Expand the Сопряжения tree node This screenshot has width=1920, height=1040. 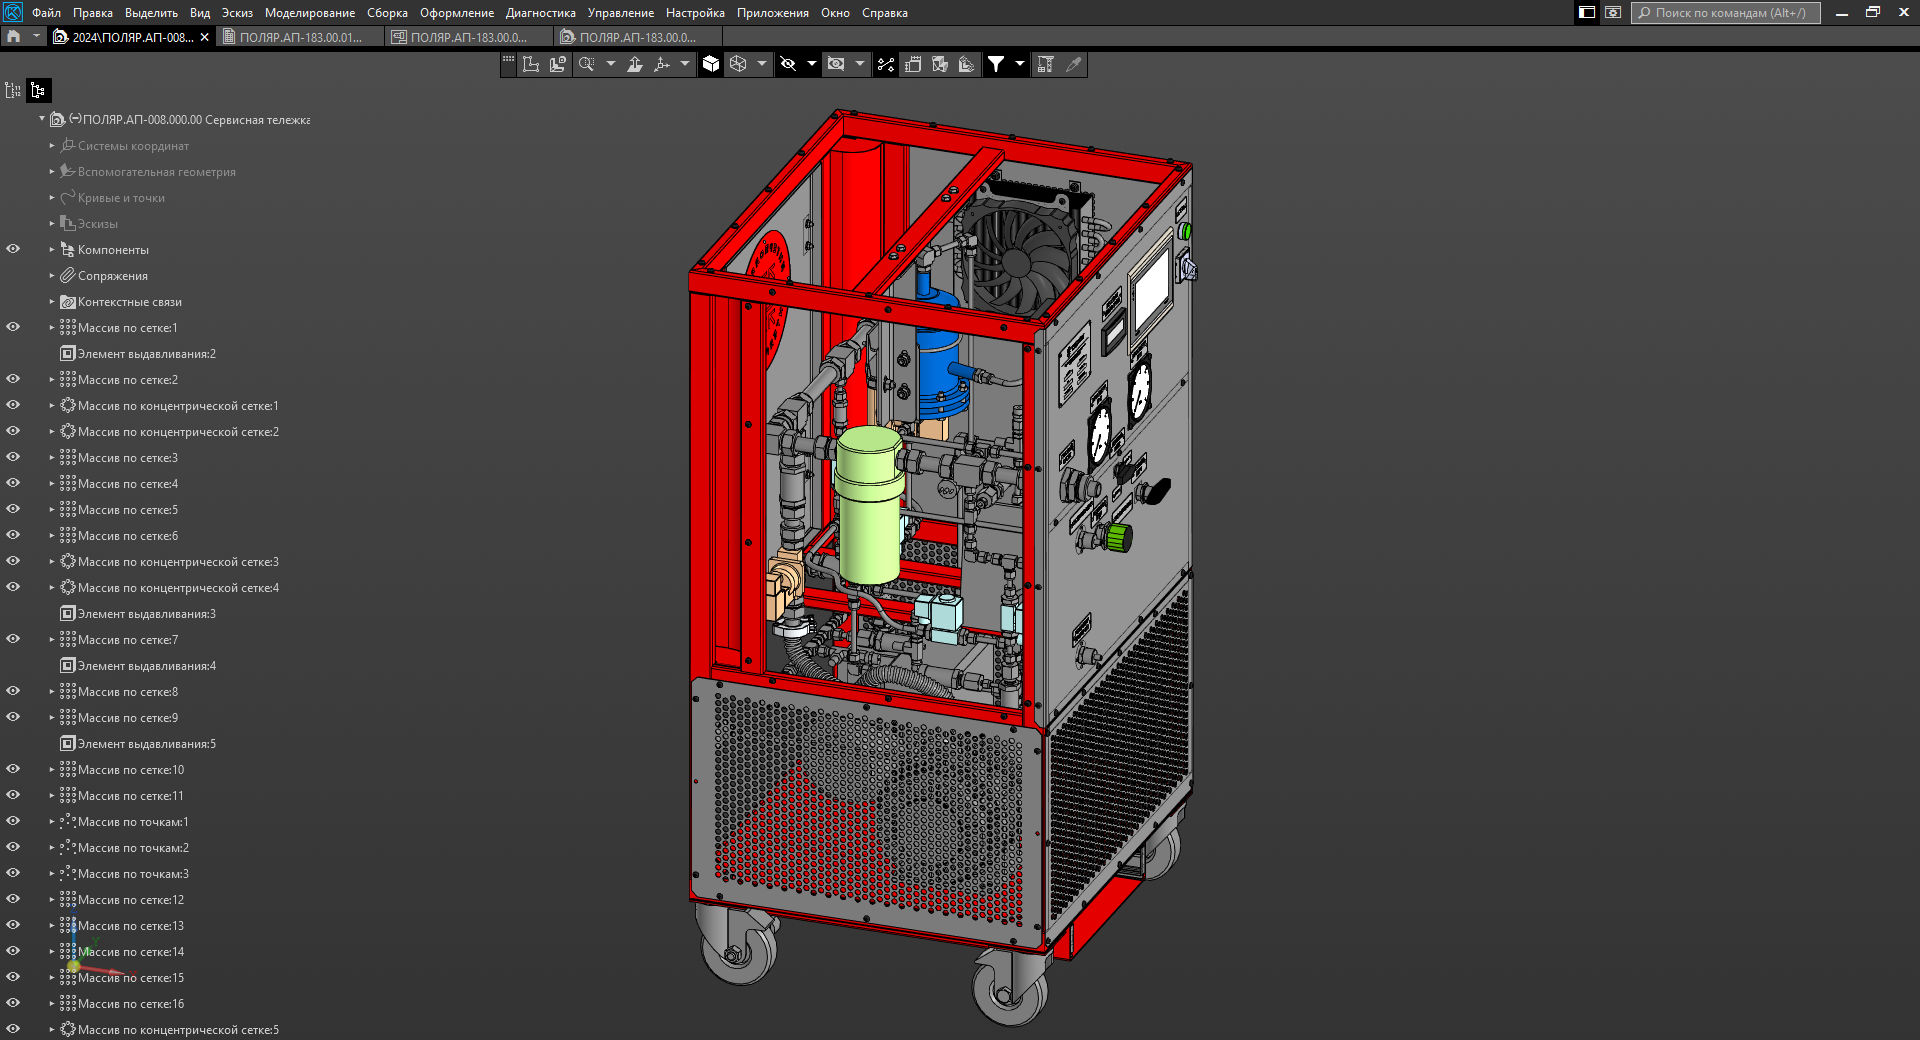point(52,276)
